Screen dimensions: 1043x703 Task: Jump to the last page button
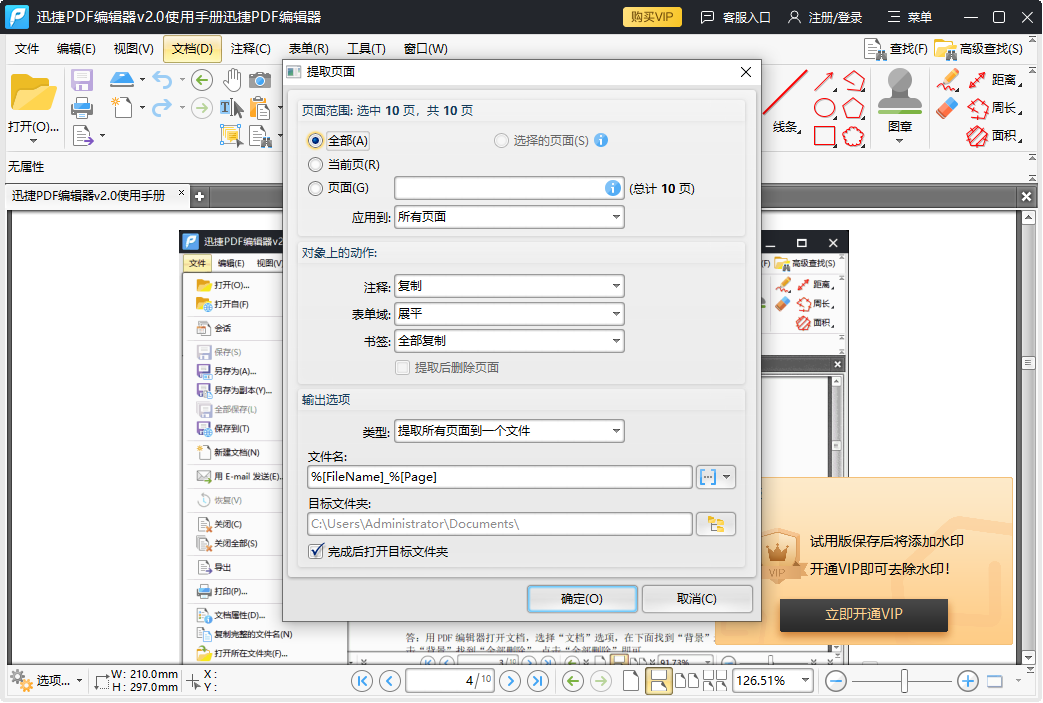point(538,681)
